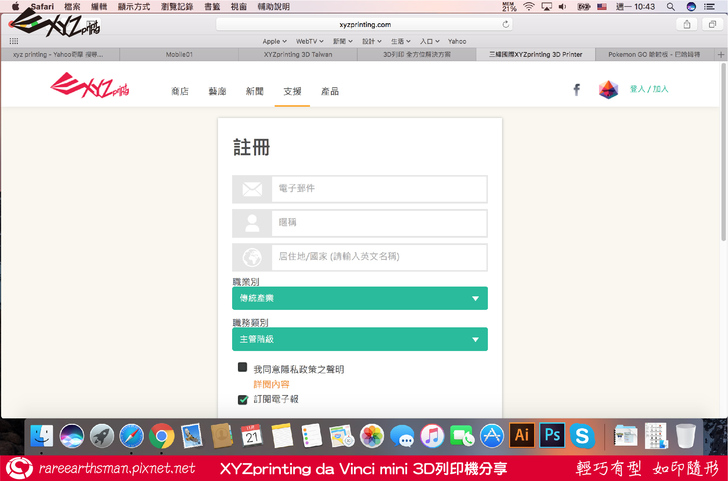Click the XYZprinting logo in header
Screen dimensions: 728x481
(90, 90)
